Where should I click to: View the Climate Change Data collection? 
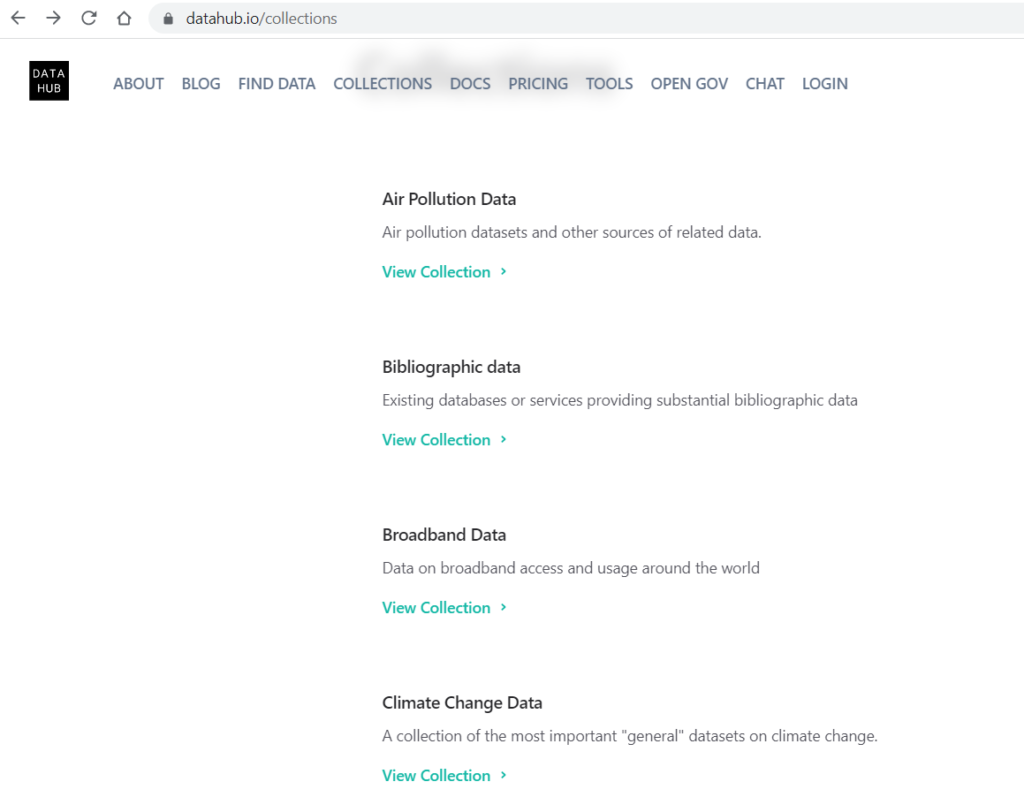(436, 775)
